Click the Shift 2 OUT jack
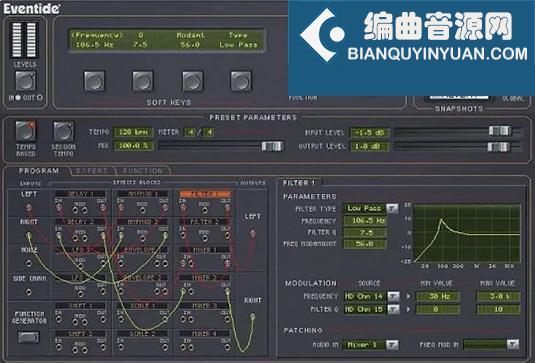Screen dimensions: 535x363 click(x=103, y=347)
